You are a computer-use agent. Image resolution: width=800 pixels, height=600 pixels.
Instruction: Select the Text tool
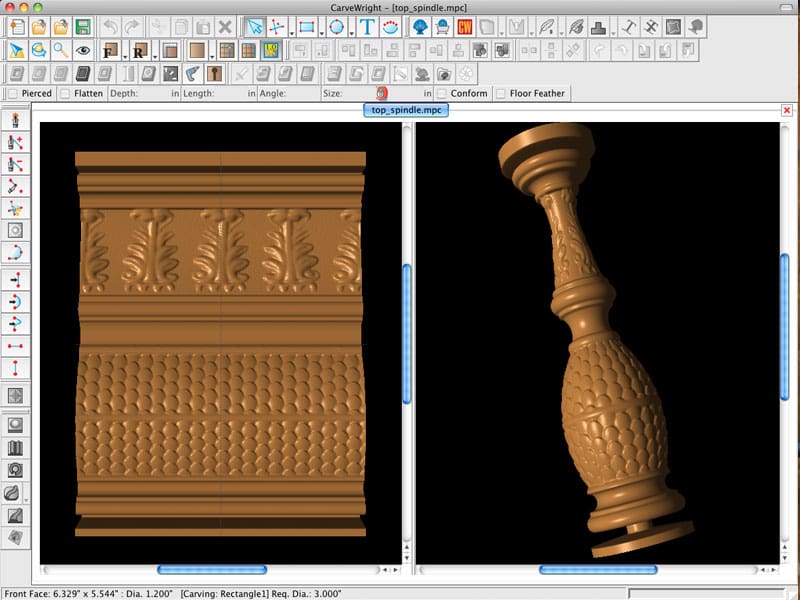tap(367, 27)
